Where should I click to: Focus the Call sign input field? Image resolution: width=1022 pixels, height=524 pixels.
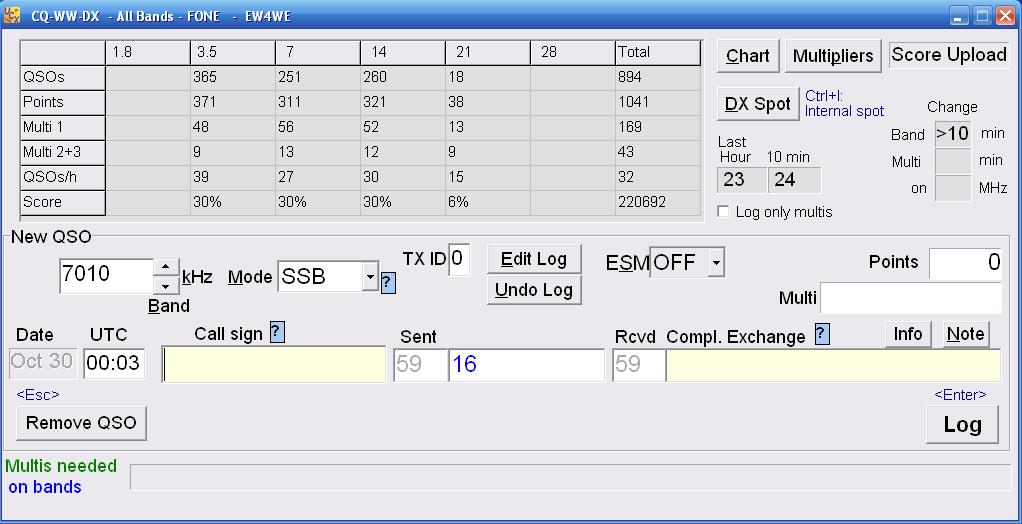pos(274,365)
